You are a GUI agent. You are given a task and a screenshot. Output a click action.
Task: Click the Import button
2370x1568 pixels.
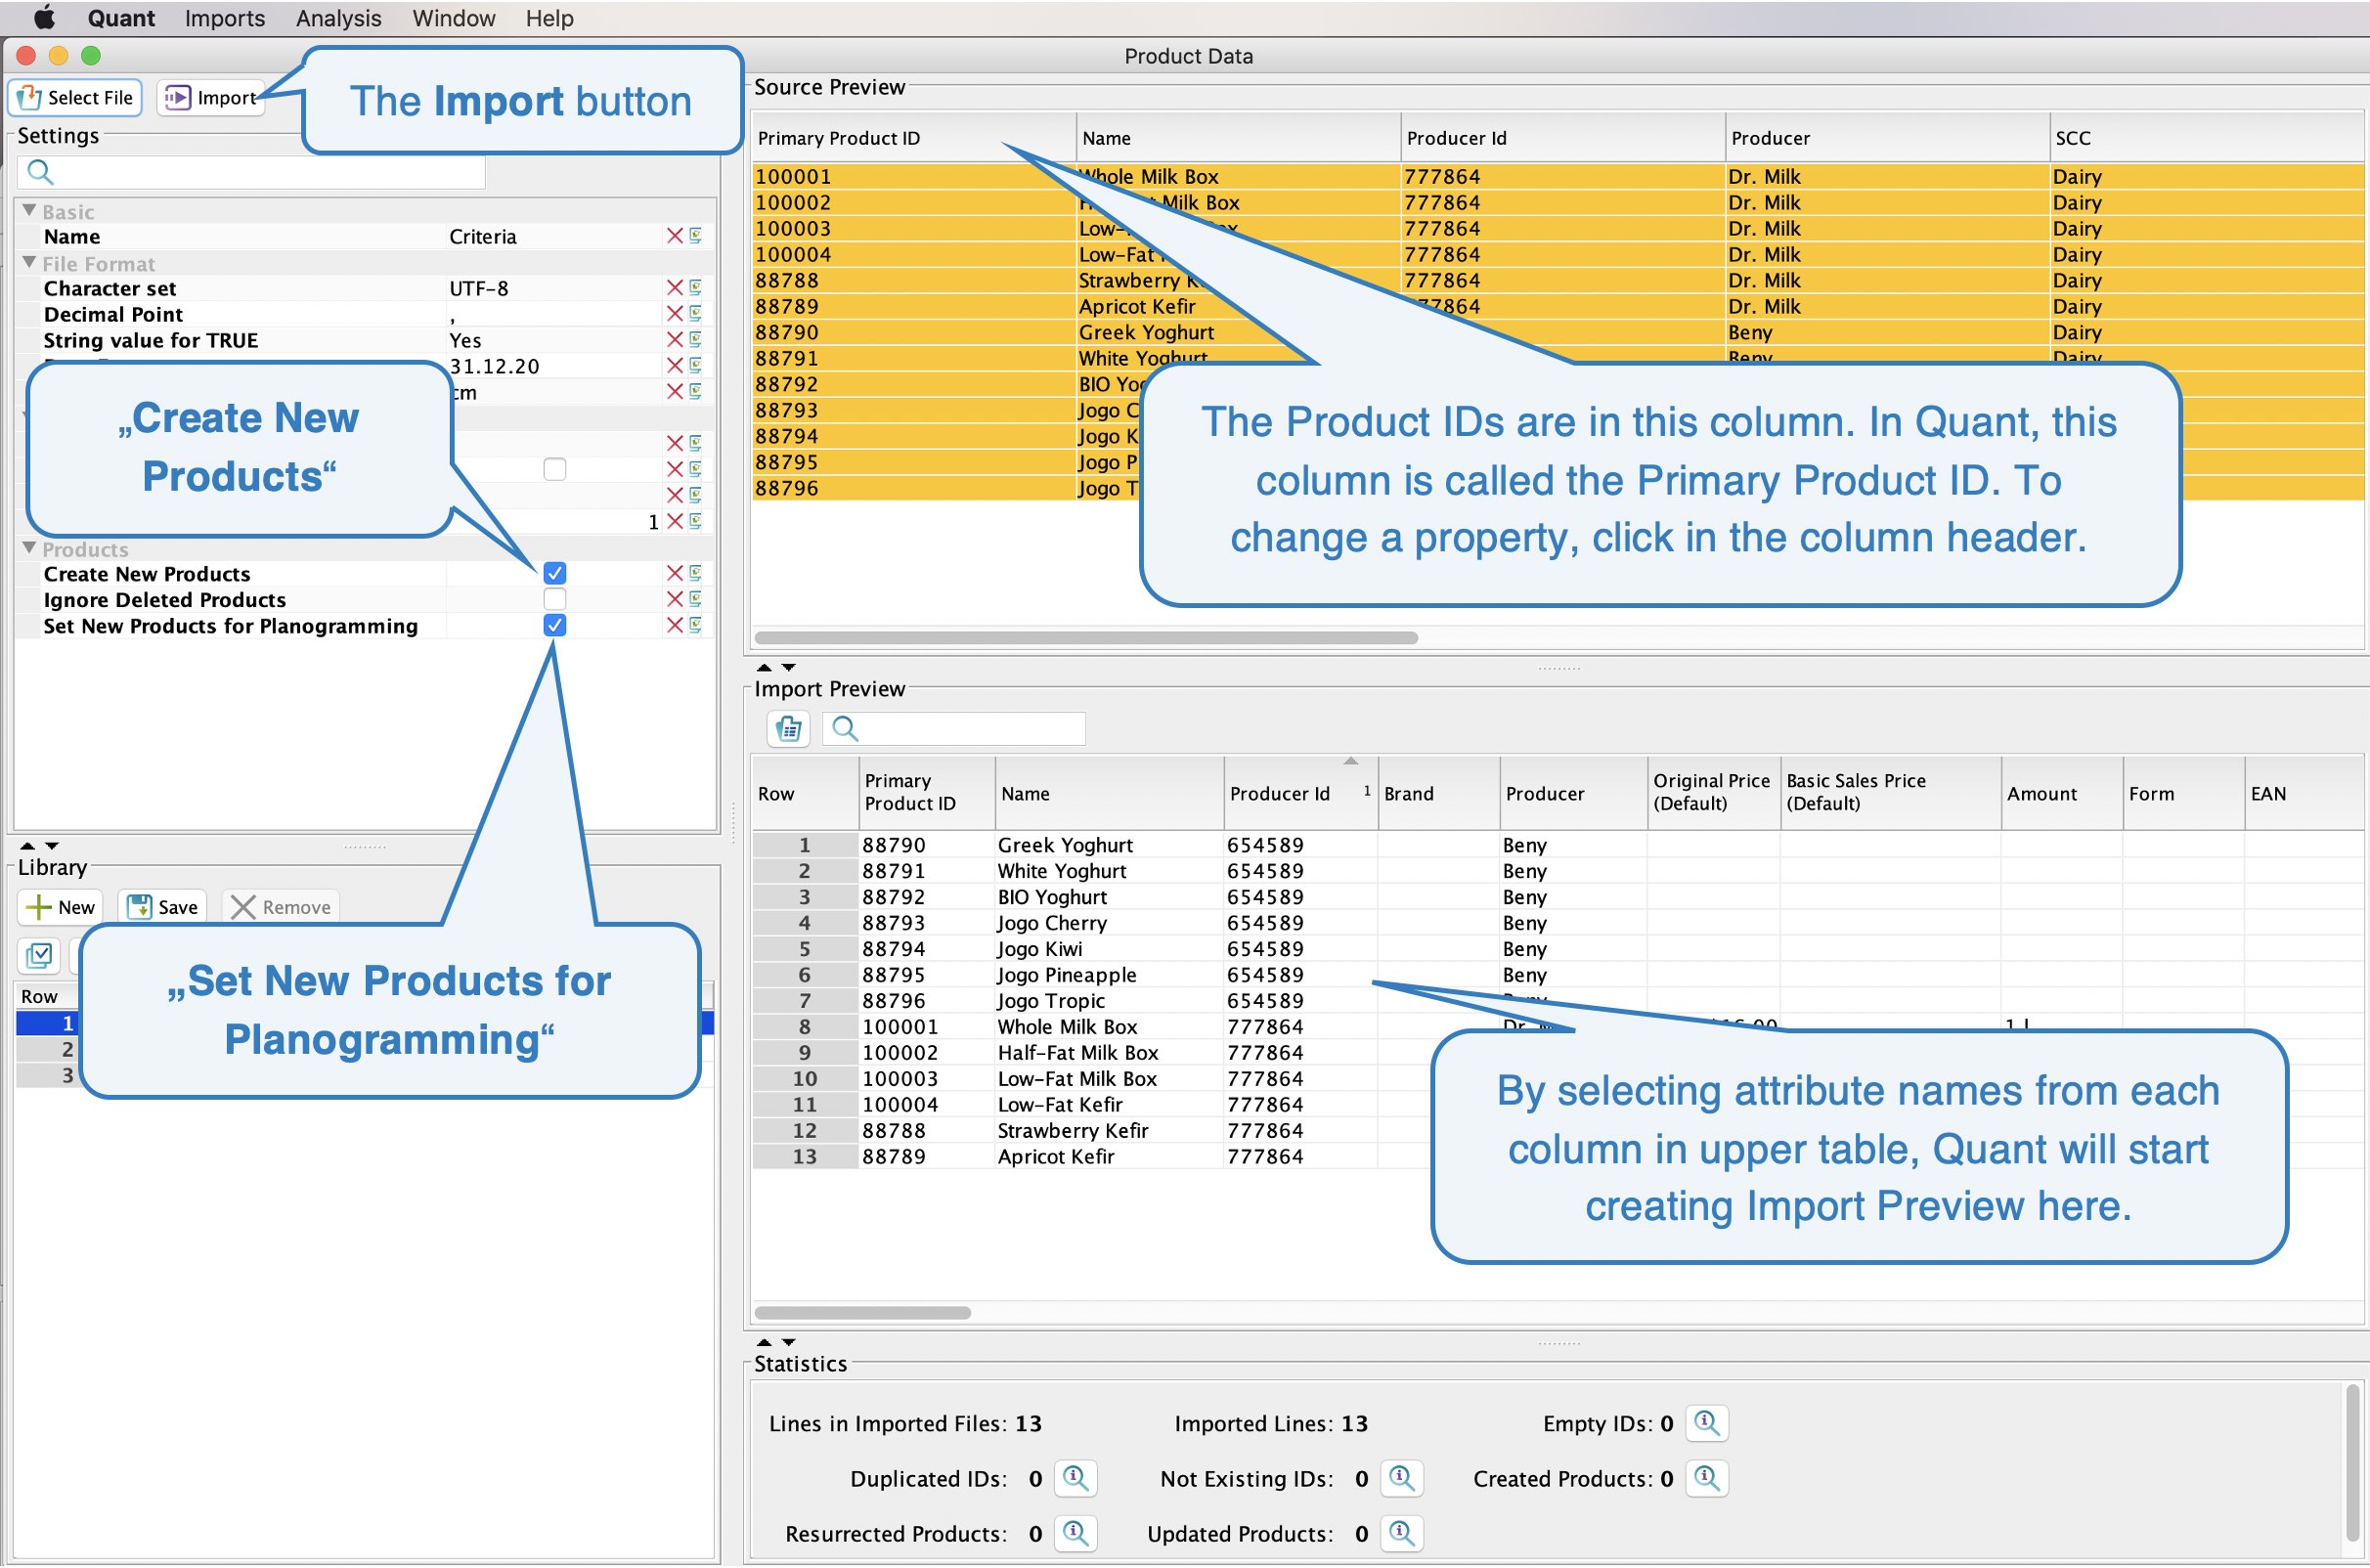coord(211,97)
